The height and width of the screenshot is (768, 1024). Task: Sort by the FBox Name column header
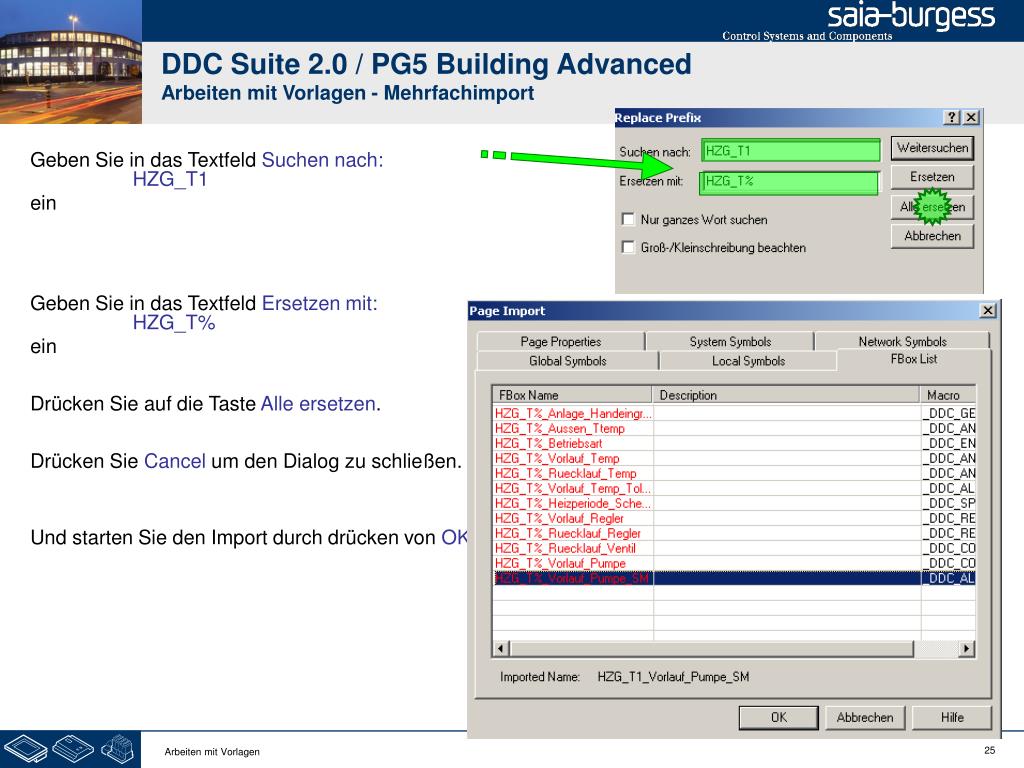[572, 395]
